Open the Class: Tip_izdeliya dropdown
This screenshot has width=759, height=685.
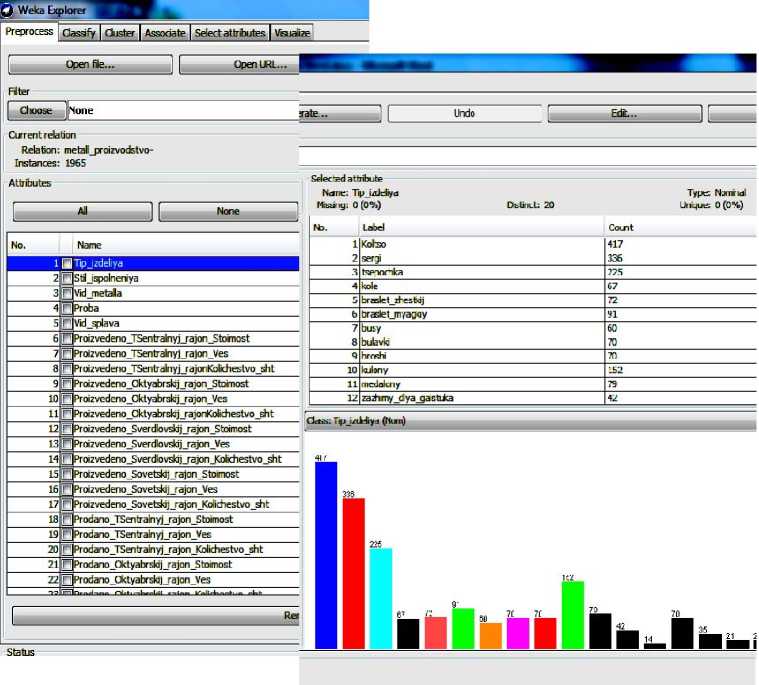click(531, 421)
